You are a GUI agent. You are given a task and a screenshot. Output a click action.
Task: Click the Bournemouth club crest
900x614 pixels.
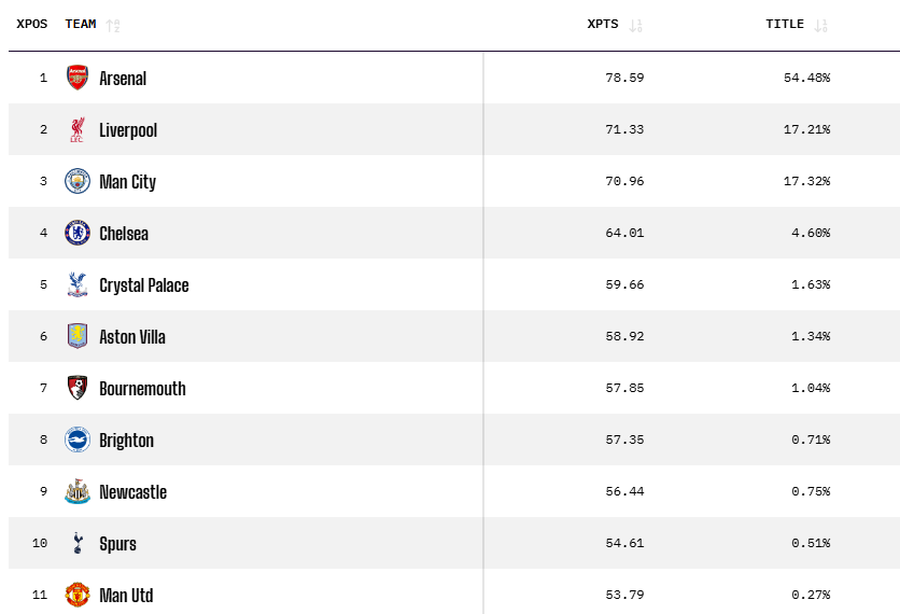tap(77, 388)
